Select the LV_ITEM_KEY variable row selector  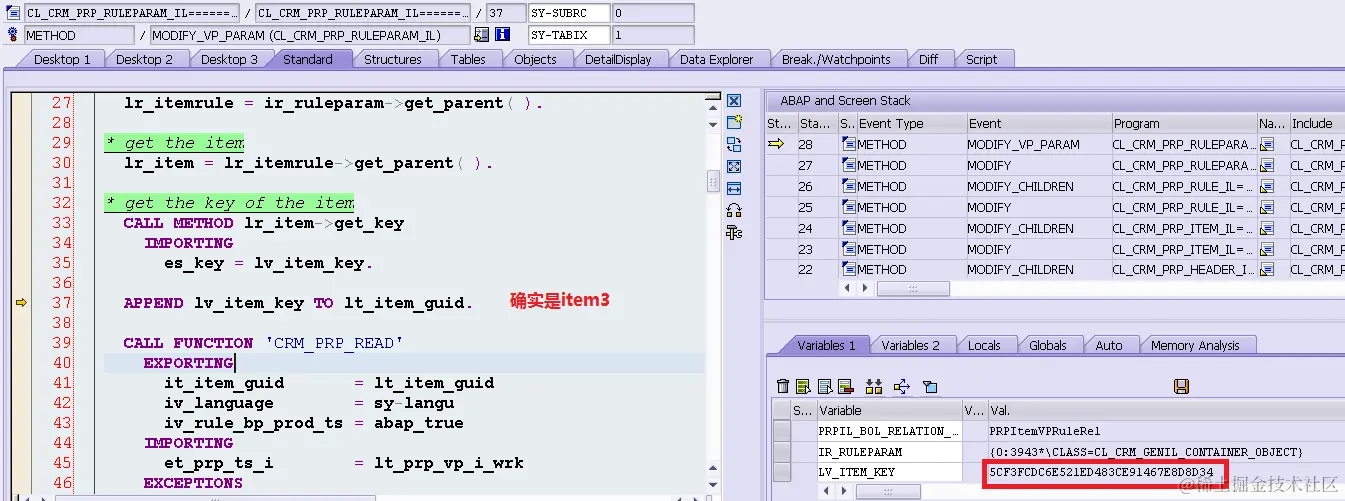tap(781, 472)
